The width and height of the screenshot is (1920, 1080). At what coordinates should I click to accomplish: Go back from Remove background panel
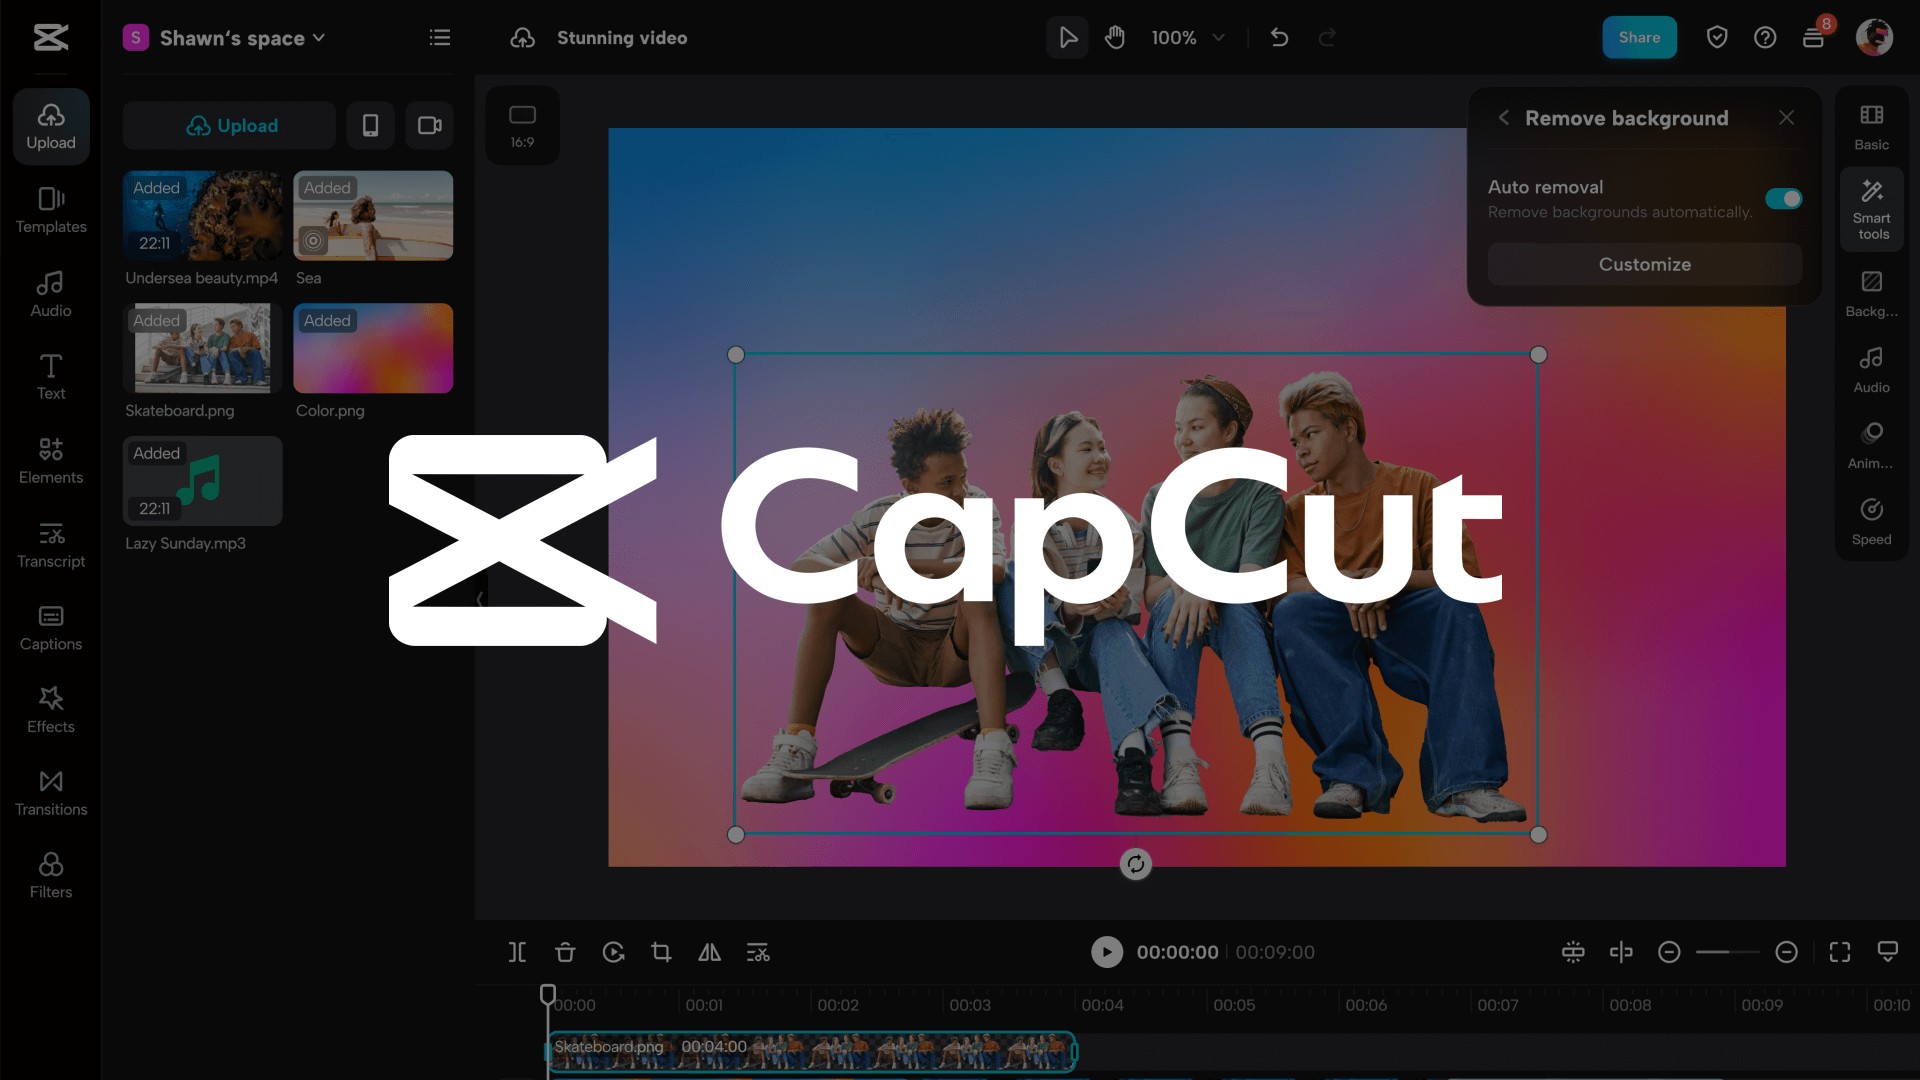pyautogui.click(x=1503, y=118)
